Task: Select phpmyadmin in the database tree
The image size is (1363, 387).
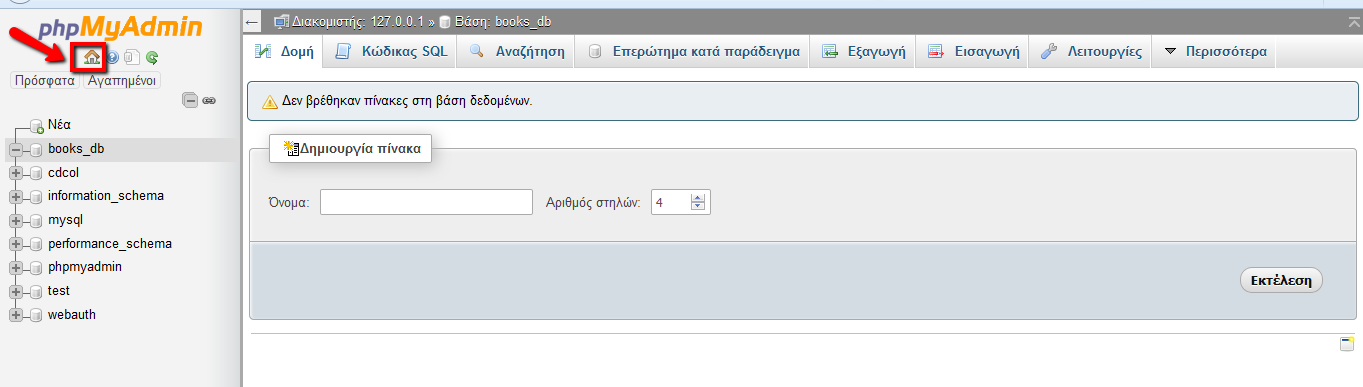Action: 85,267
